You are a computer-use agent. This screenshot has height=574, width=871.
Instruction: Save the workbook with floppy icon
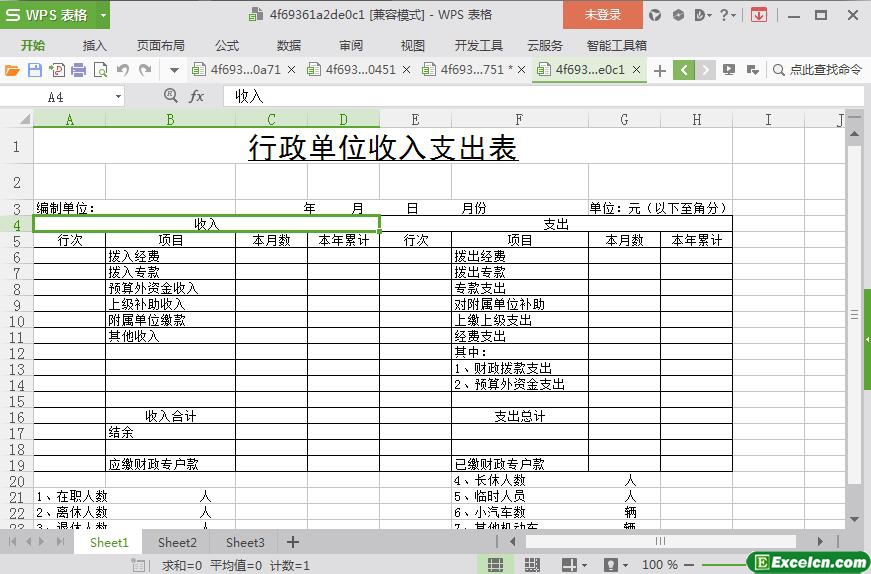tap(35, 70)
